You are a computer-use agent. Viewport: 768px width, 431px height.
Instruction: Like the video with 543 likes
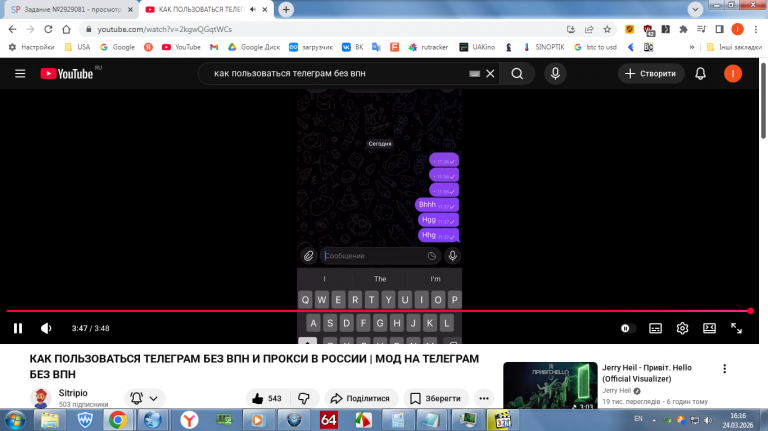(267, 398)
